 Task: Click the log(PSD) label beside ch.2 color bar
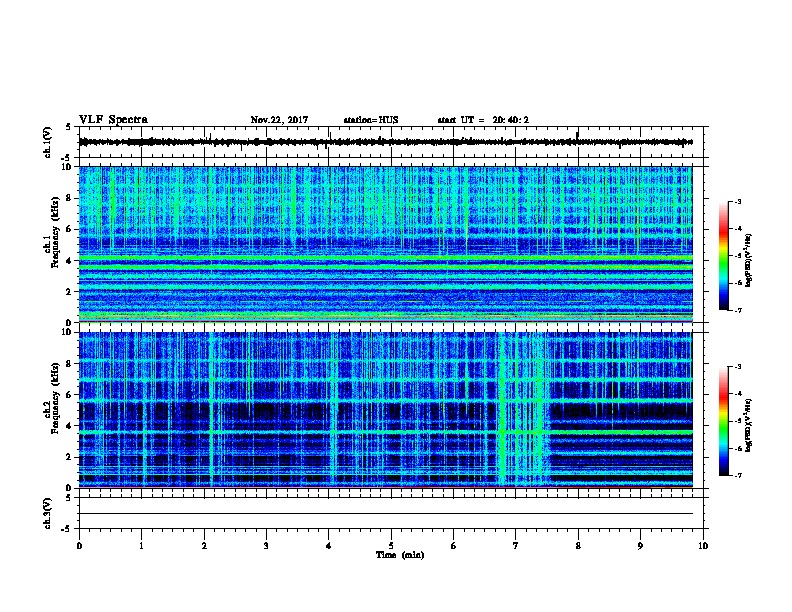click(x=749, y=425)
